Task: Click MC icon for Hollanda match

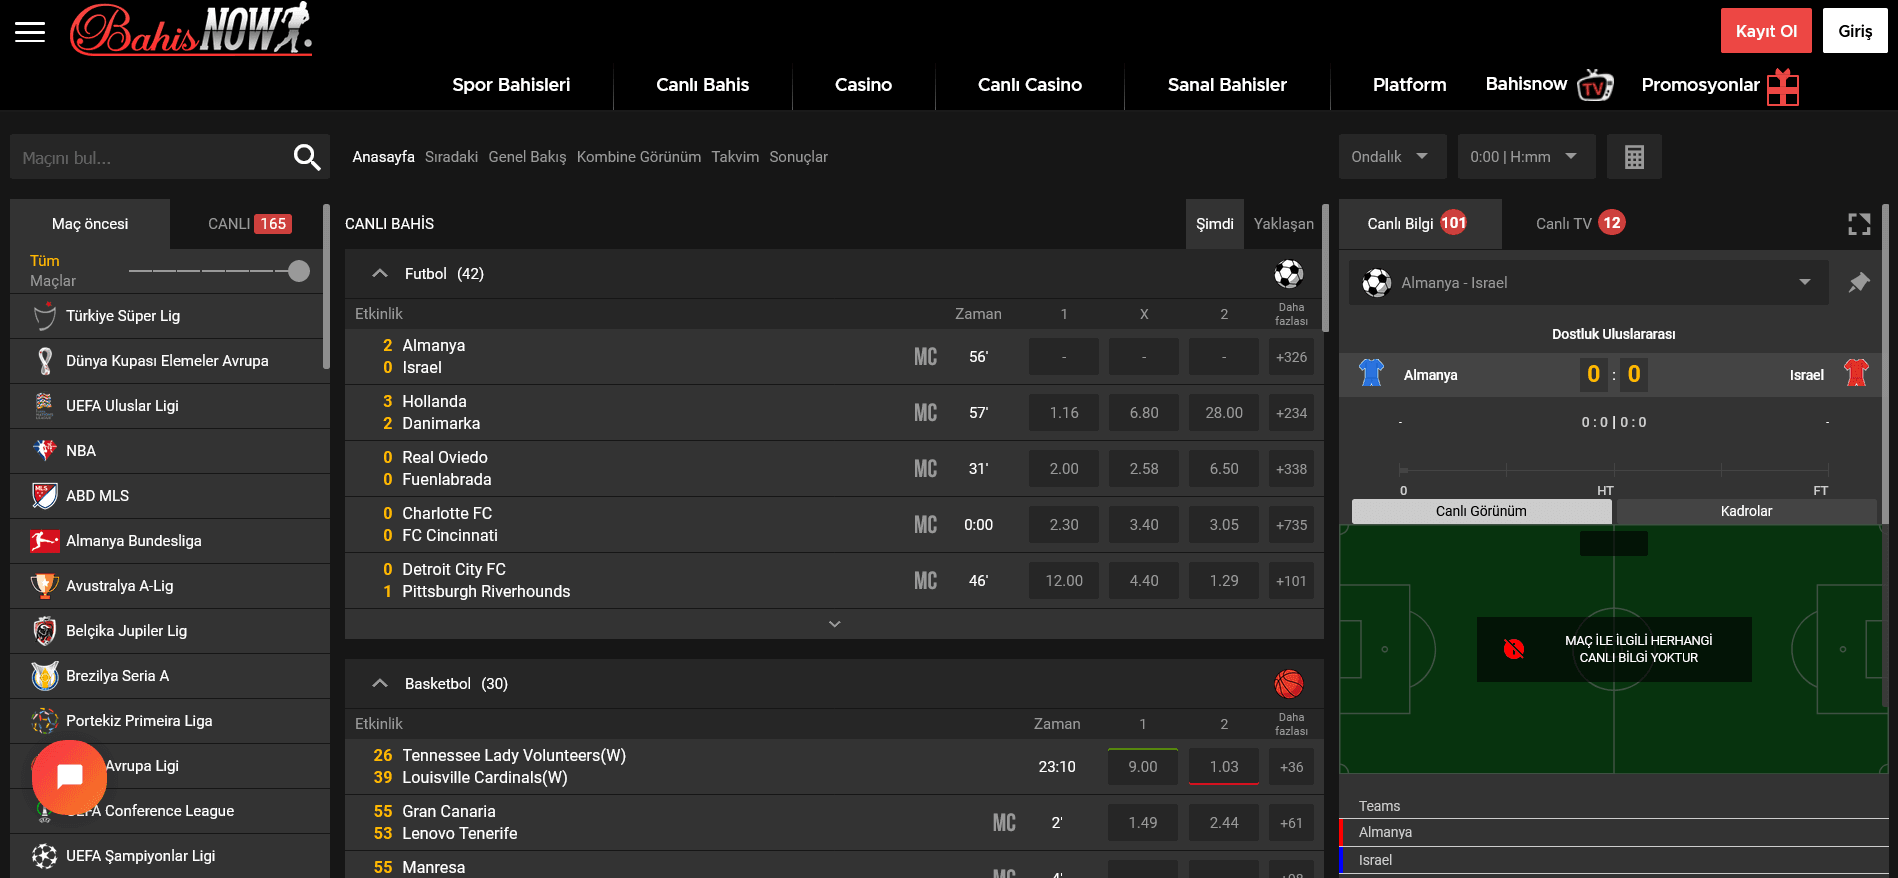Action: coord(926,413)
